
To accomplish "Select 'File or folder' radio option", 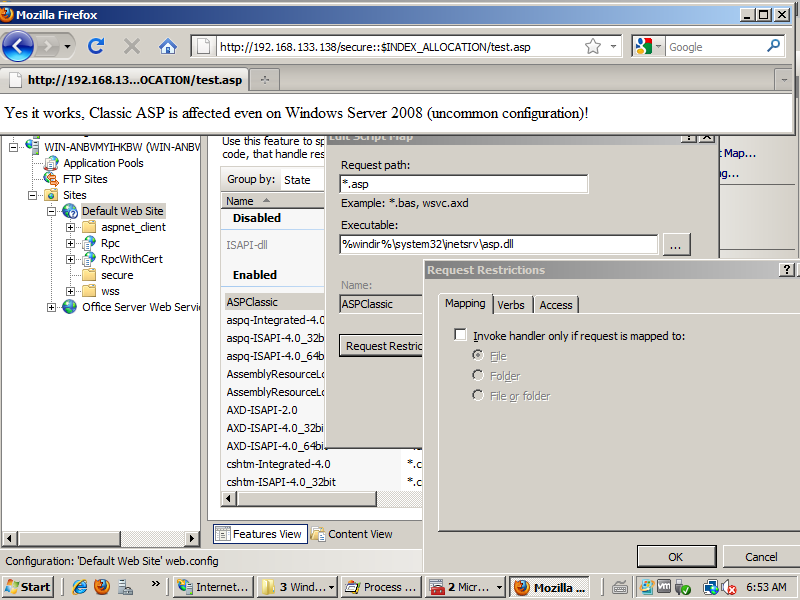I will 479,396.
